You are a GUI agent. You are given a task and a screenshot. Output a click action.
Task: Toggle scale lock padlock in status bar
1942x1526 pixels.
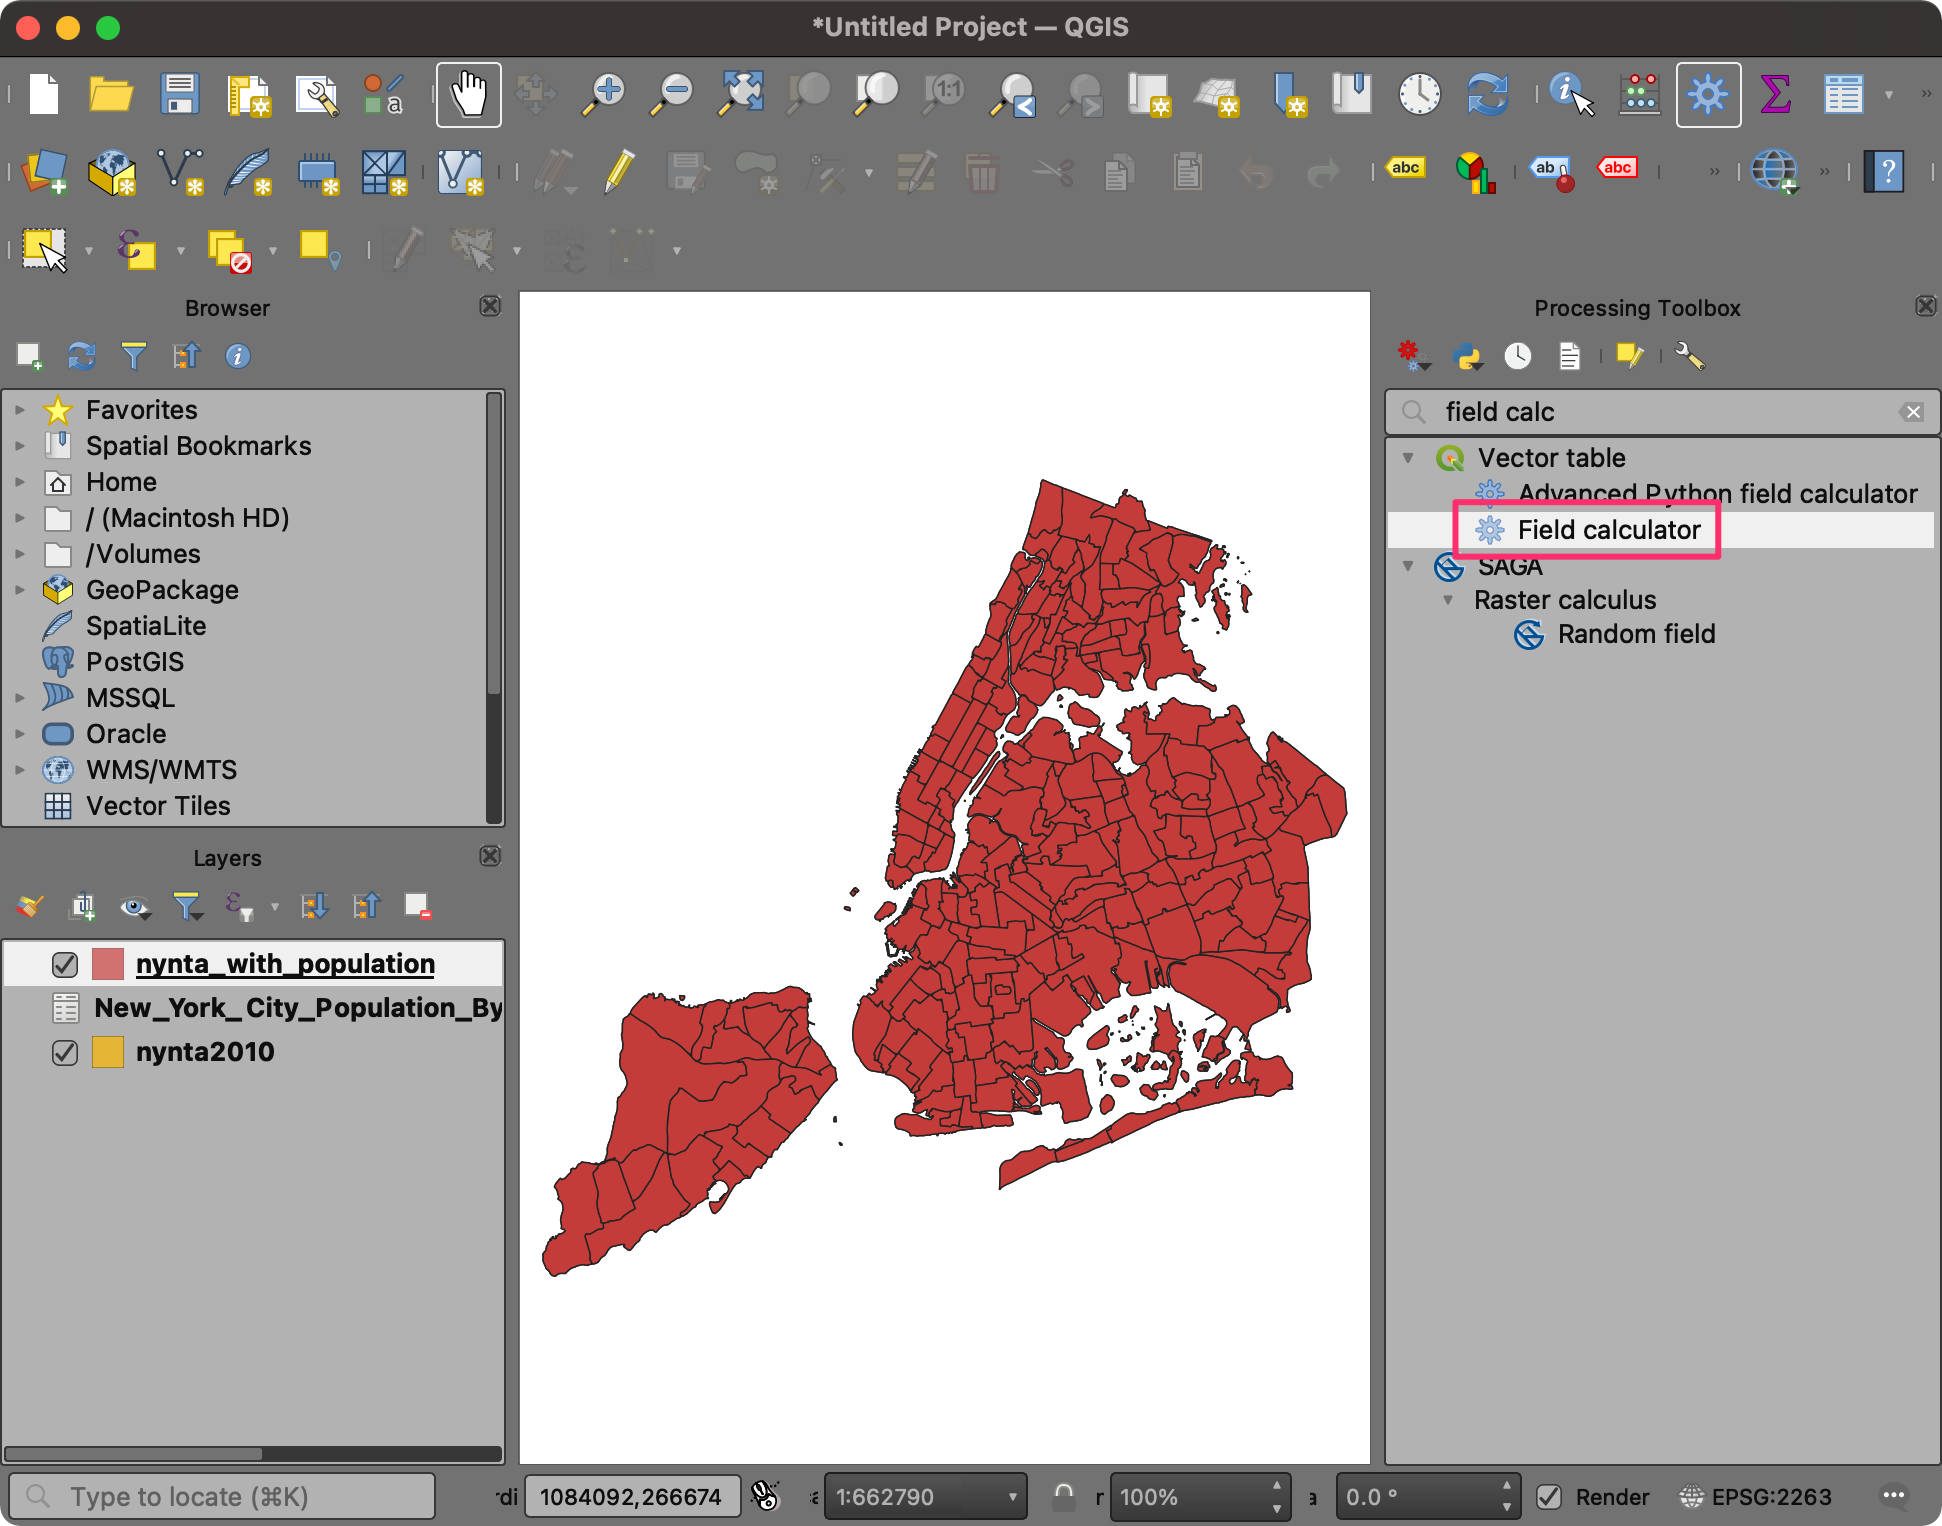(1064, 1496)
